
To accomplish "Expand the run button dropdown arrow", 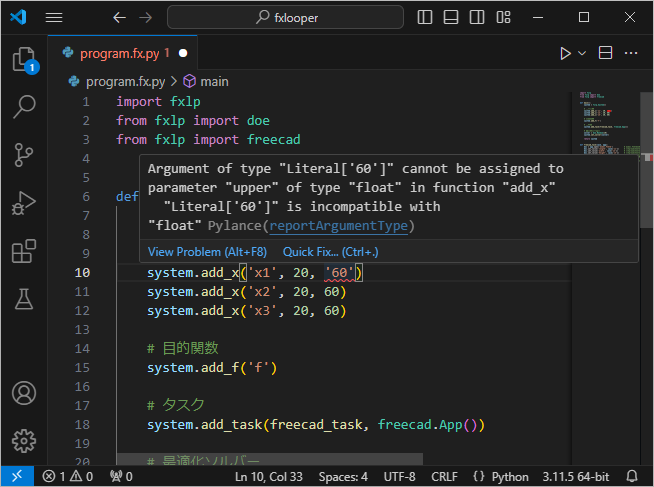I will coord(582,53).
